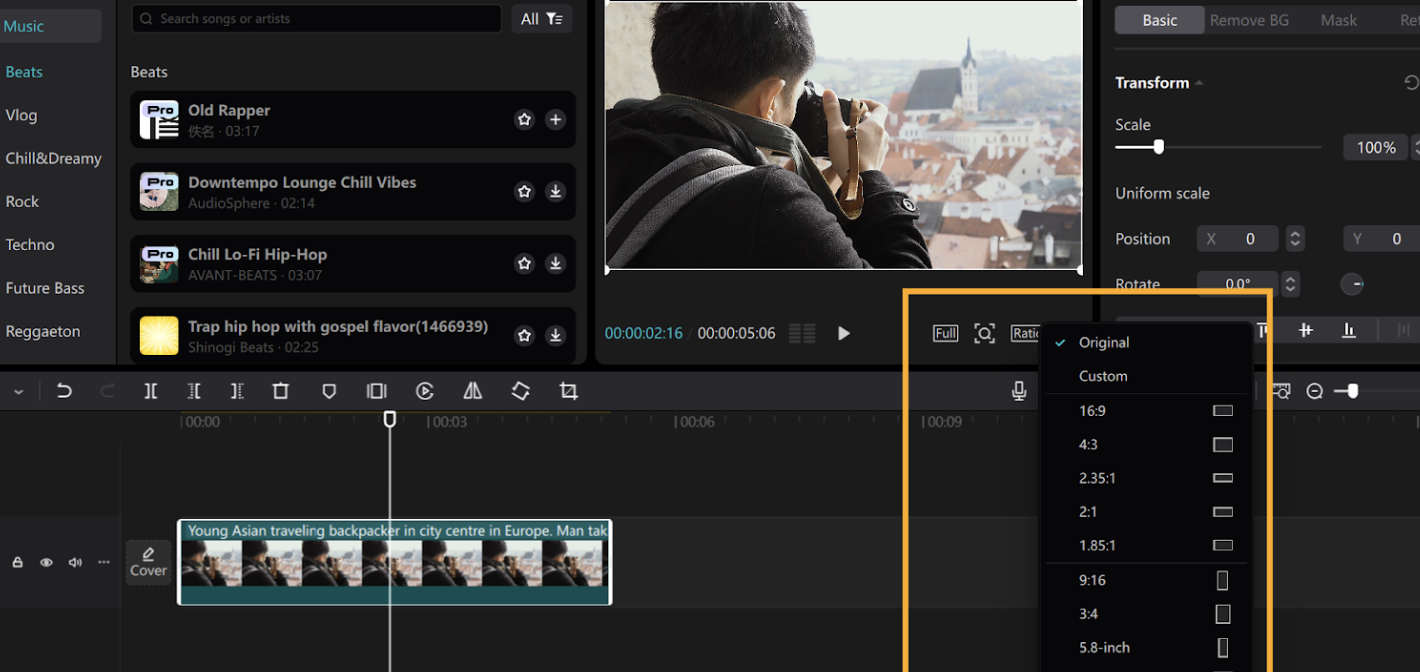
Task: Mute the video track audio
Action: pos(74,562)
